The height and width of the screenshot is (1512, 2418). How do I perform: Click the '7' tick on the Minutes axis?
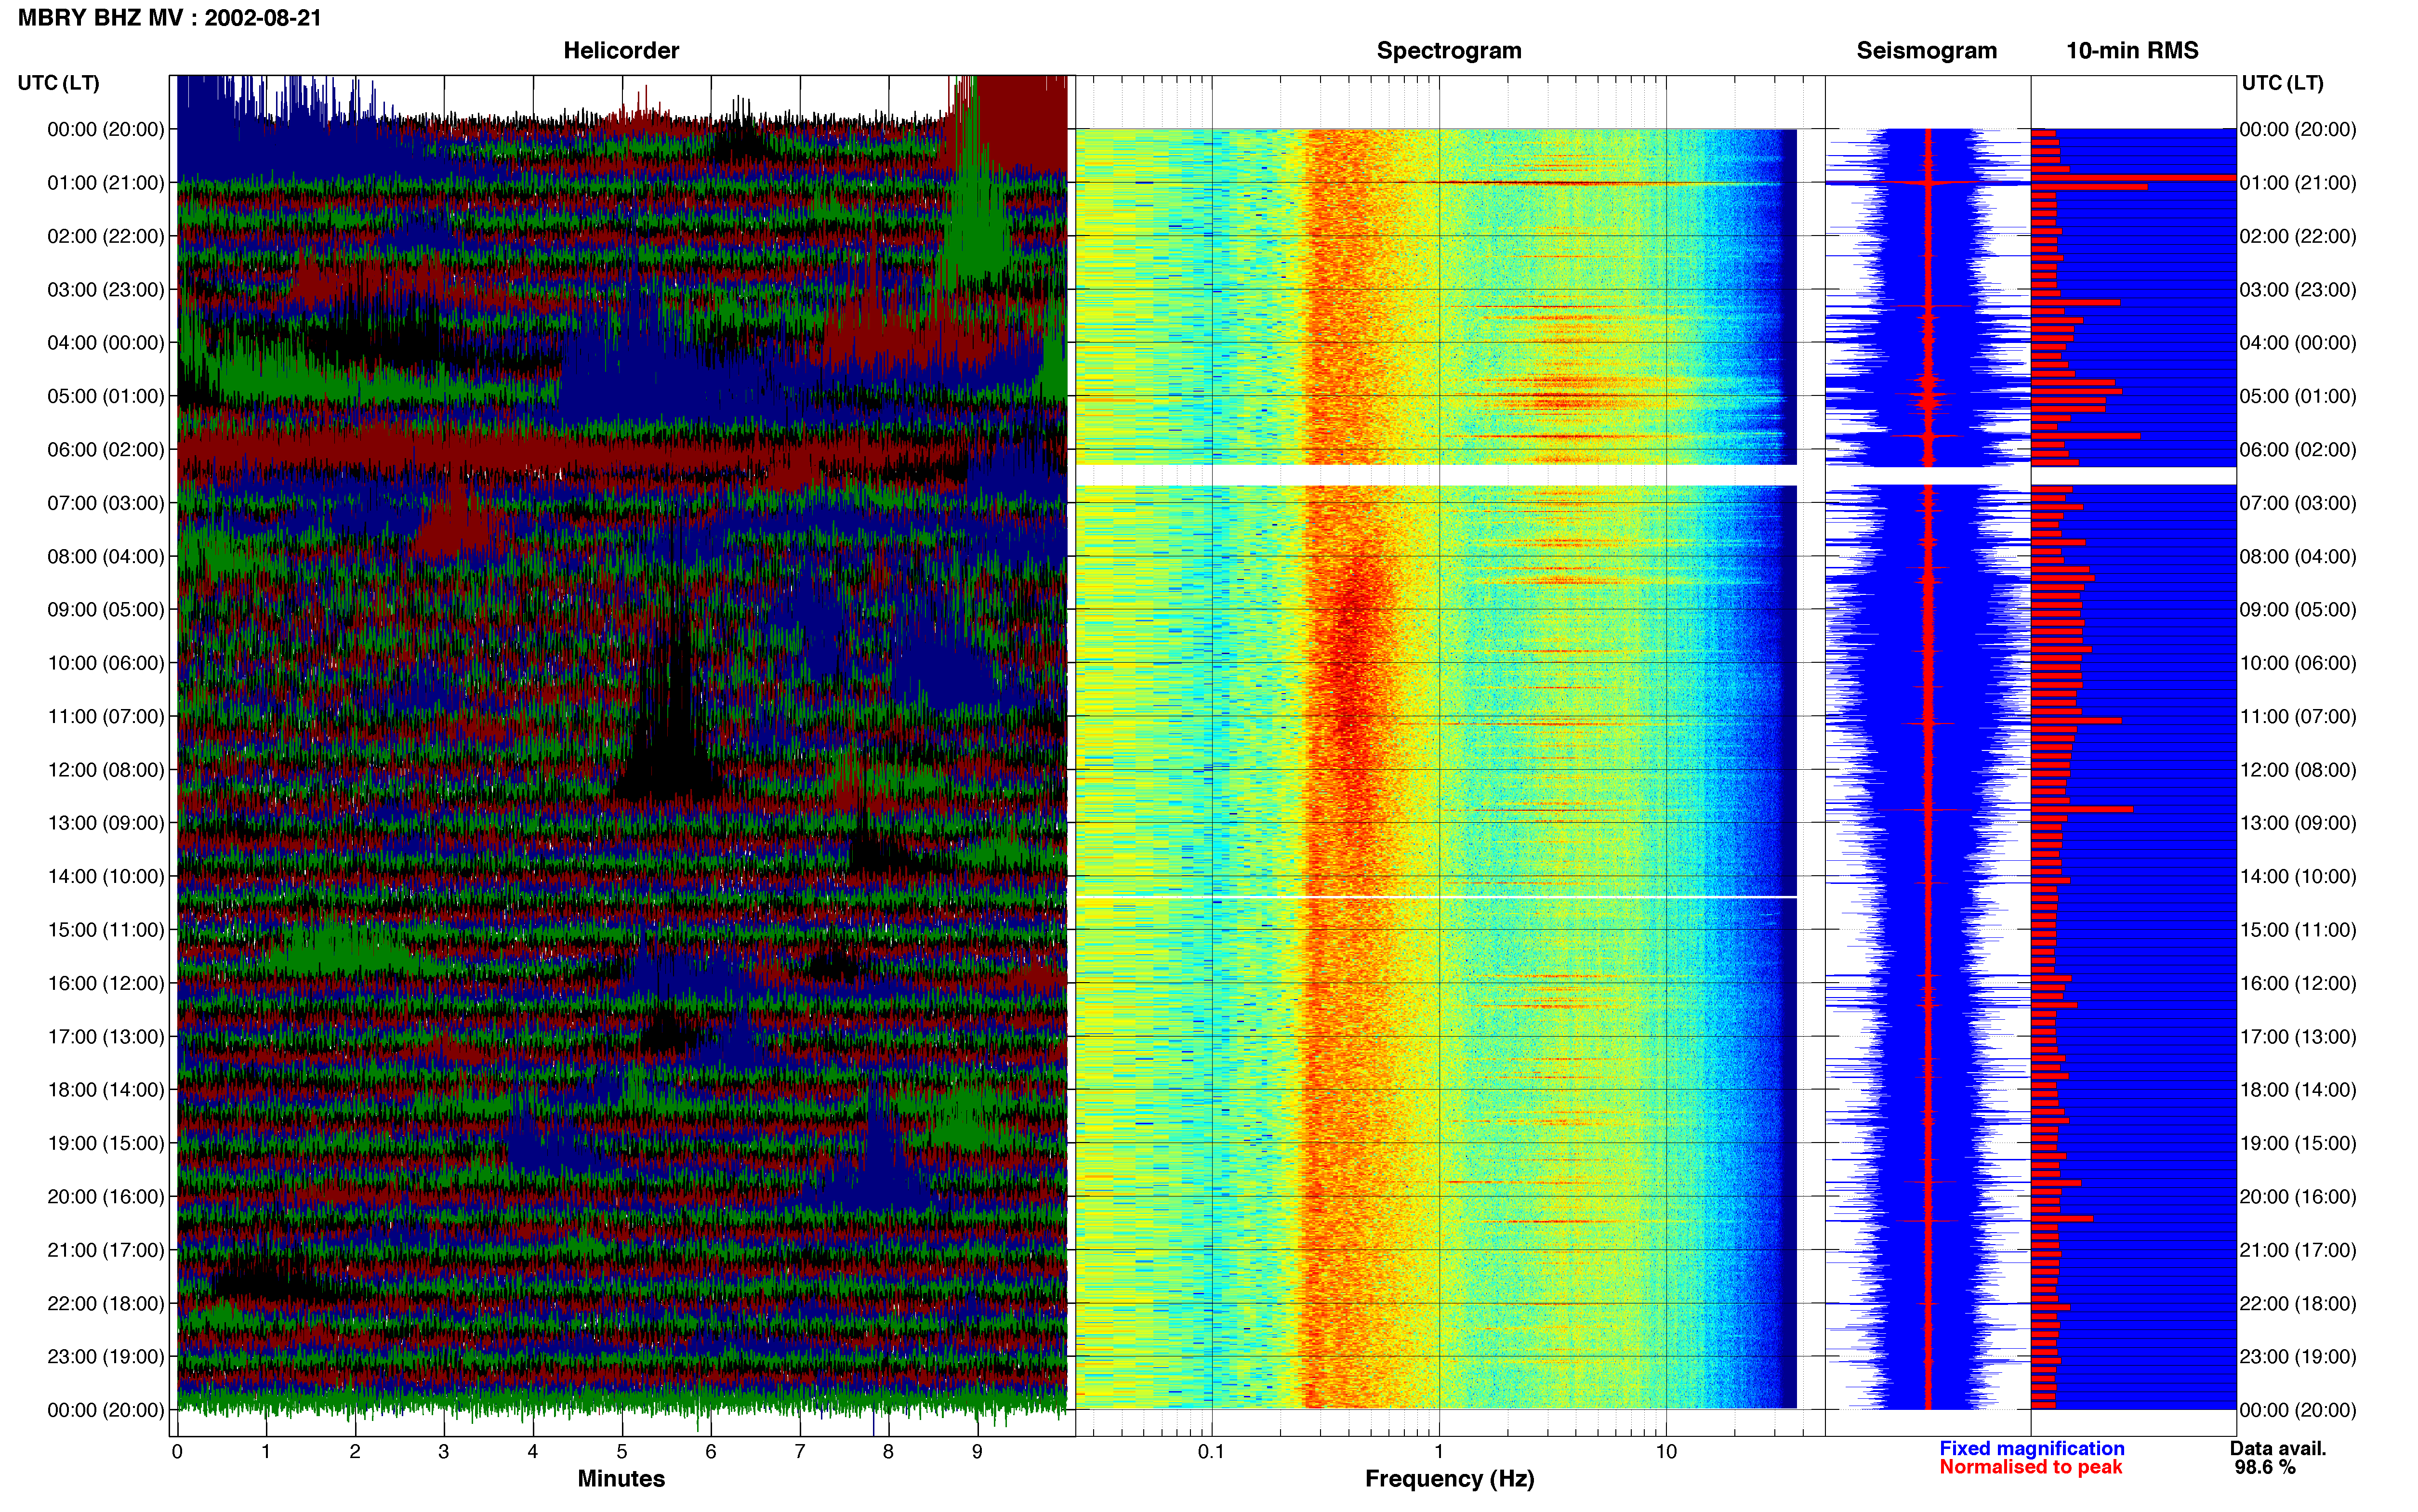[x=800, y=1452]
